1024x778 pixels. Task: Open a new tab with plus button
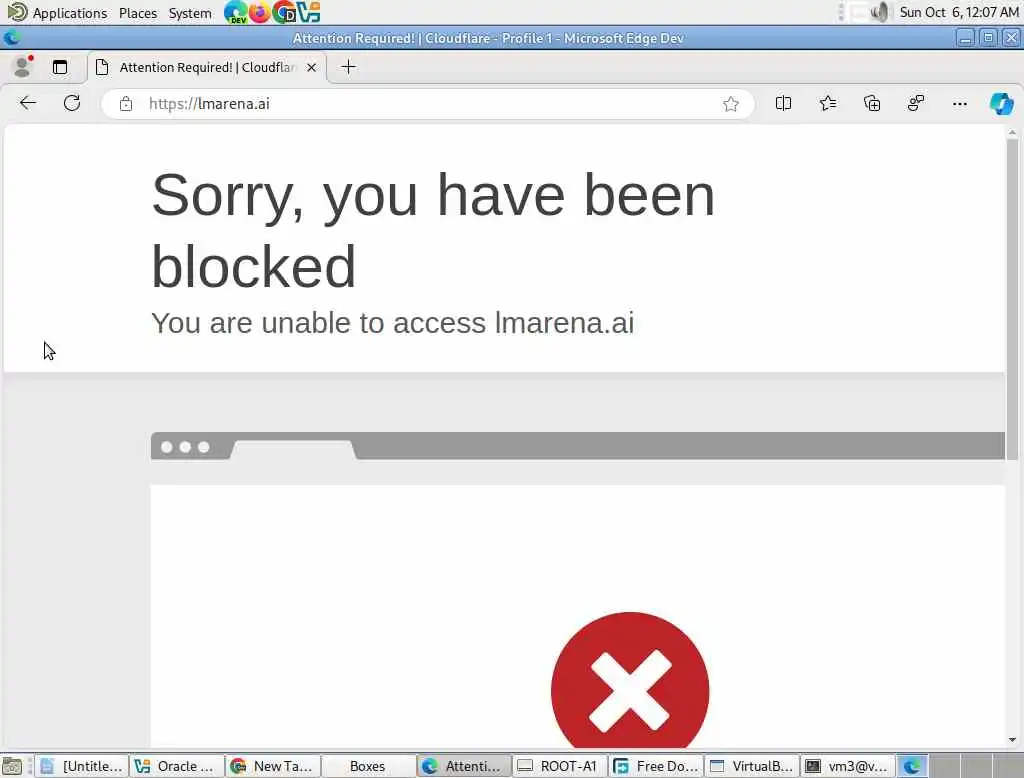click(x=349, y=67)
